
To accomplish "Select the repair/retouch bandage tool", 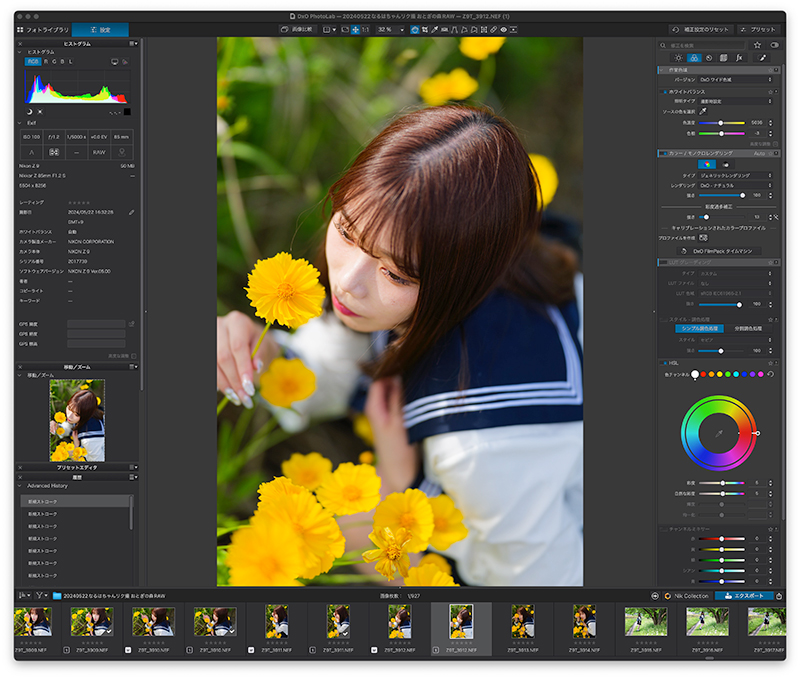I will (494, 30).
